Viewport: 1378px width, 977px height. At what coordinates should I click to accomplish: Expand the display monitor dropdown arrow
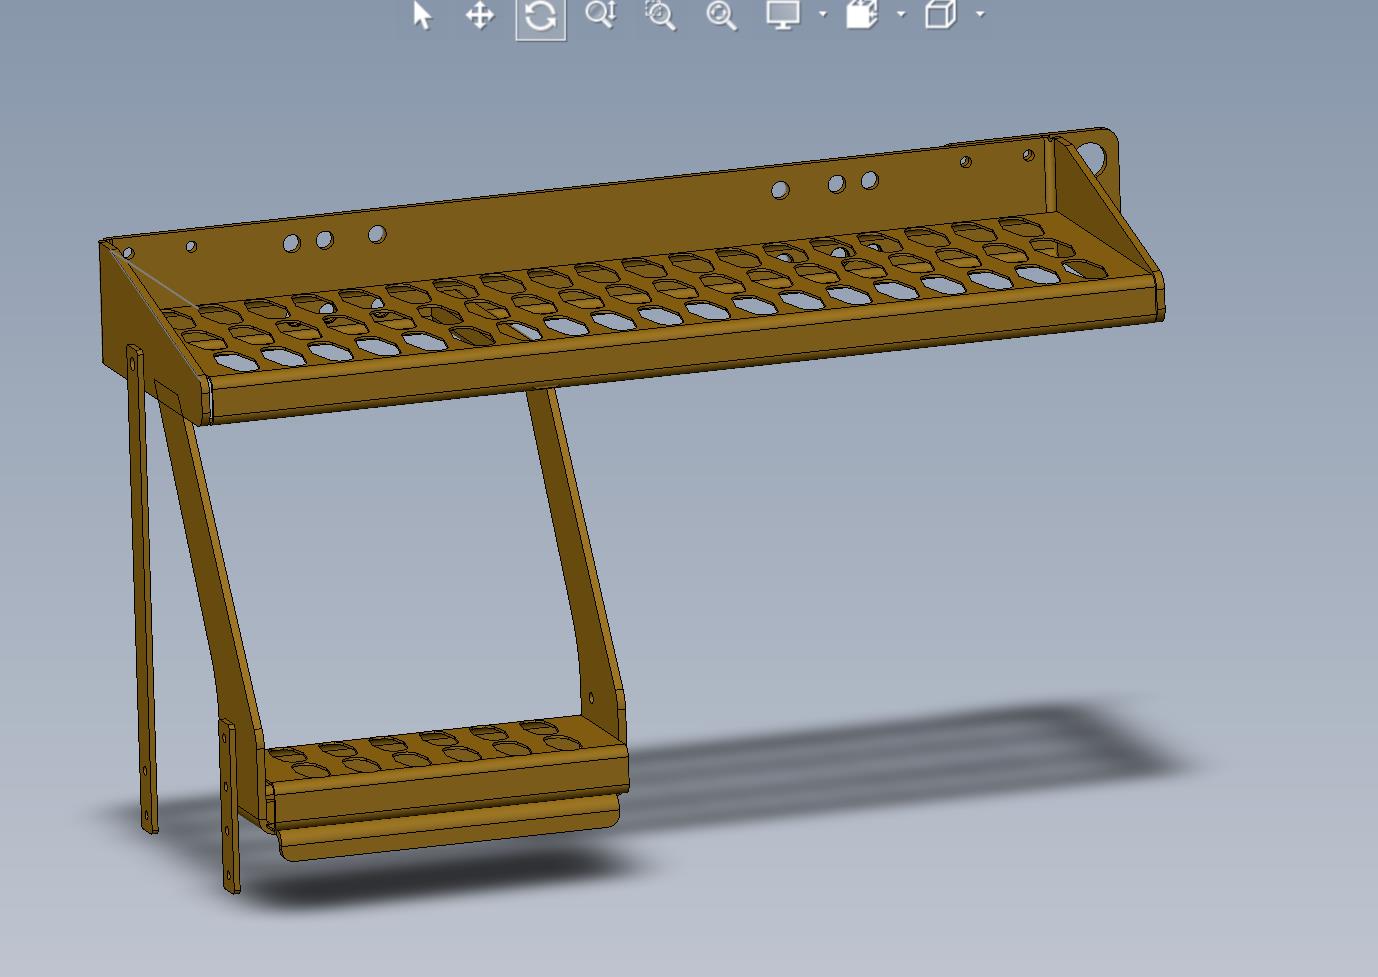pos(823,14)
